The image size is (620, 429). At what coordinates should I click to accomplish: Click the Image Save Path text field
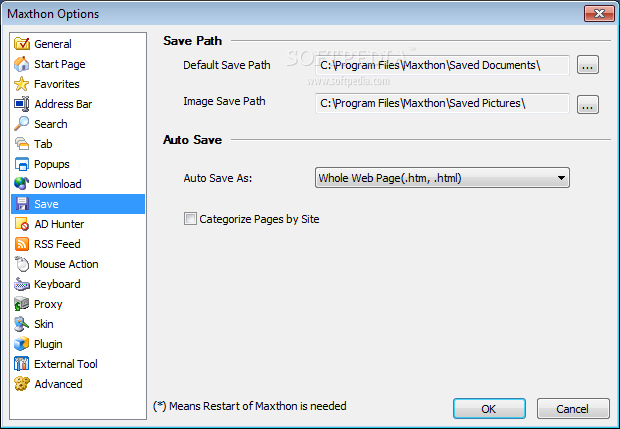(442, 103)
